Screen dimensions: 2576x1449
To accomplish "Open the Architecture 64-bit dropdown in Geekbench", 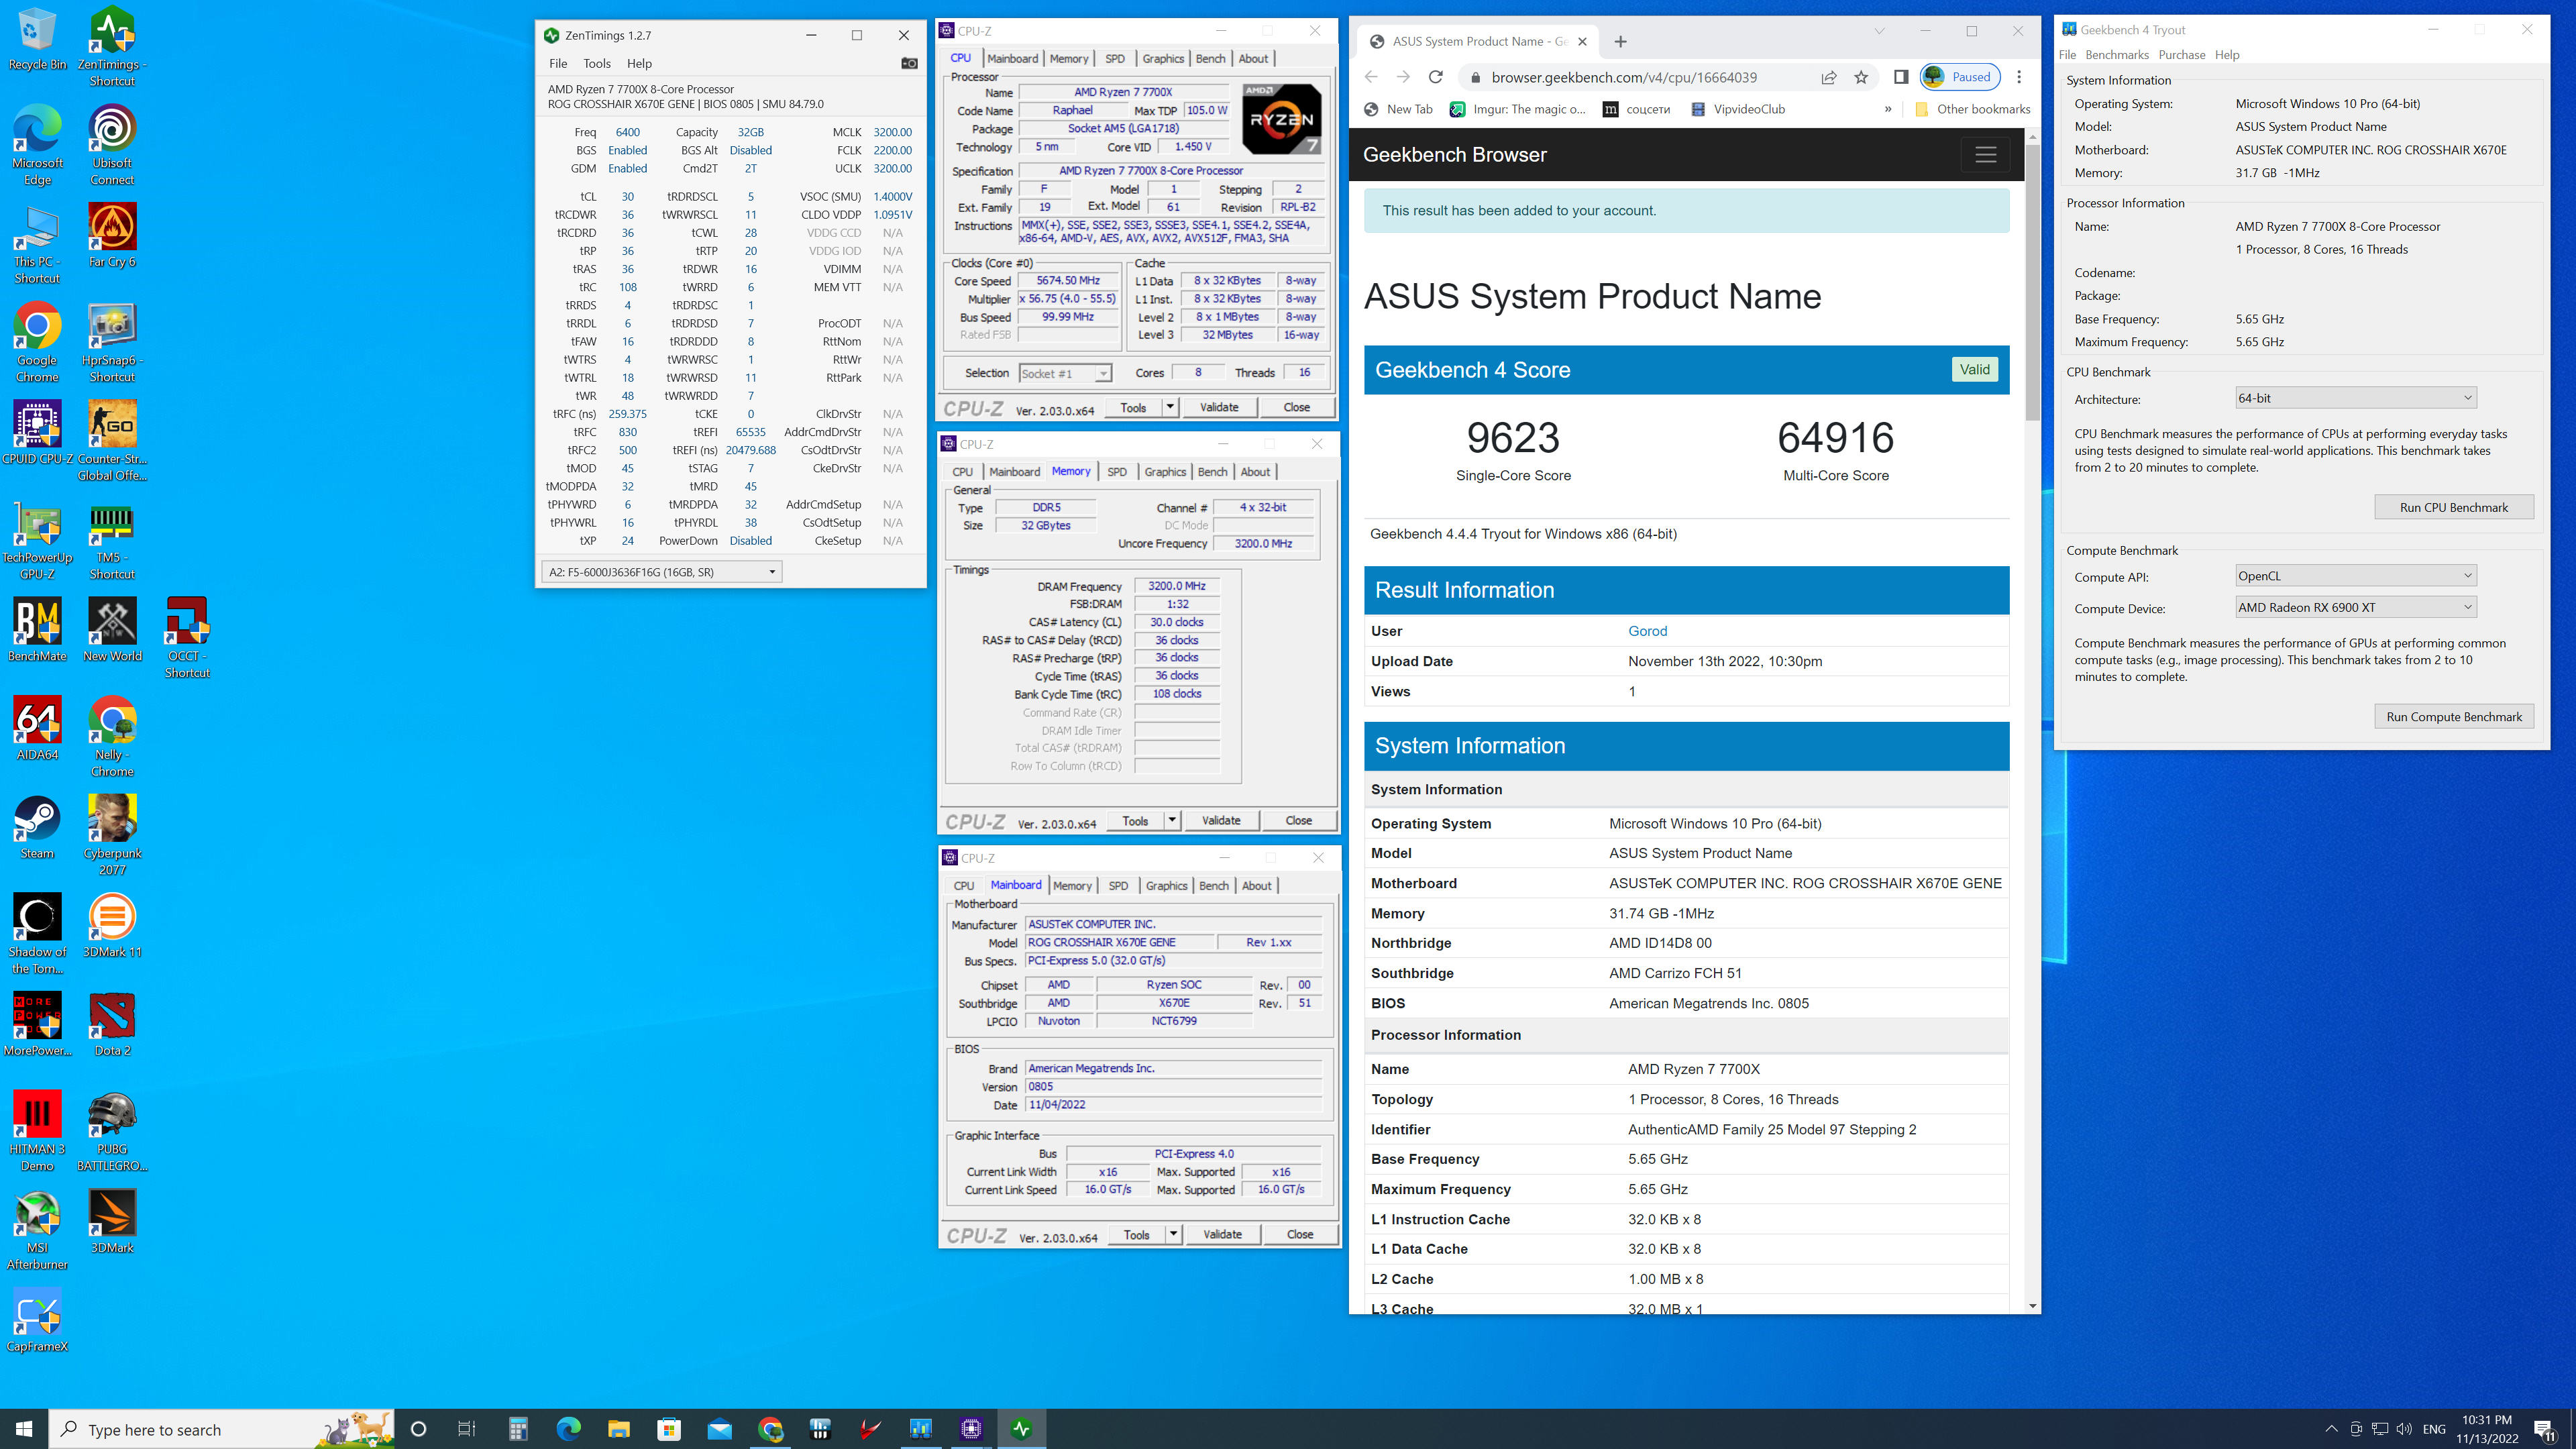I will tap(2355, 398).
